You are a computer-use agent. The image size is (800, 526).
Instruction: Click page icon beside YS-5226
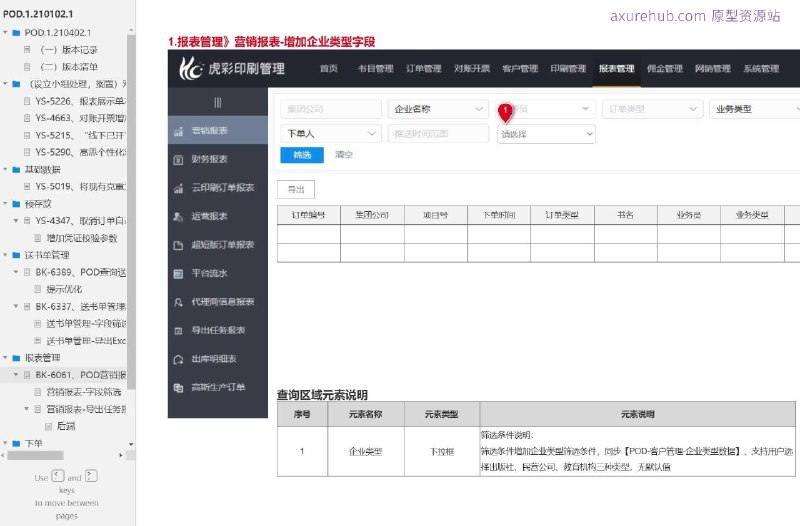27,101
